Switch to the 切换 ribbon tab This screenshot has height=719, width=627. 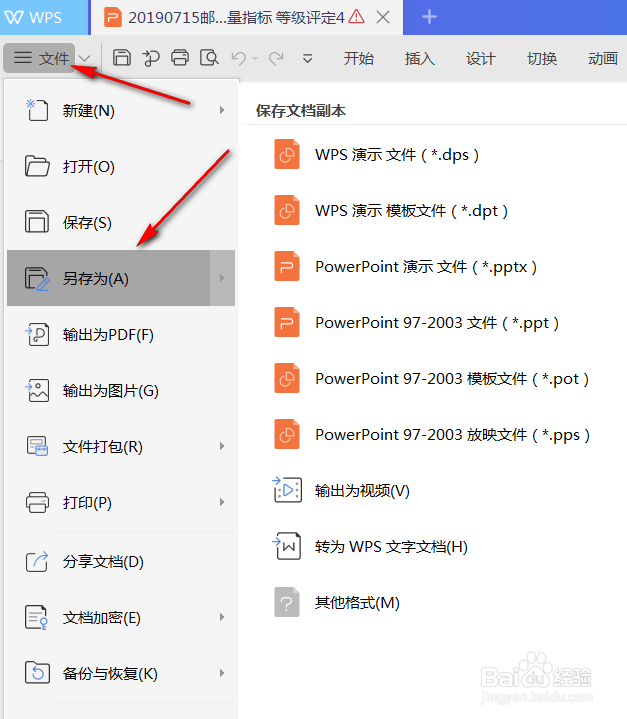[542, 59]
